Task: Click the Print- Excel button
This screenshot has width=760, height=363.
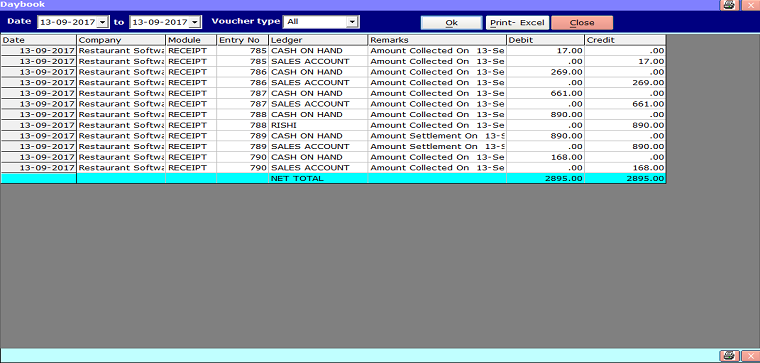Action: pos(517,23)
